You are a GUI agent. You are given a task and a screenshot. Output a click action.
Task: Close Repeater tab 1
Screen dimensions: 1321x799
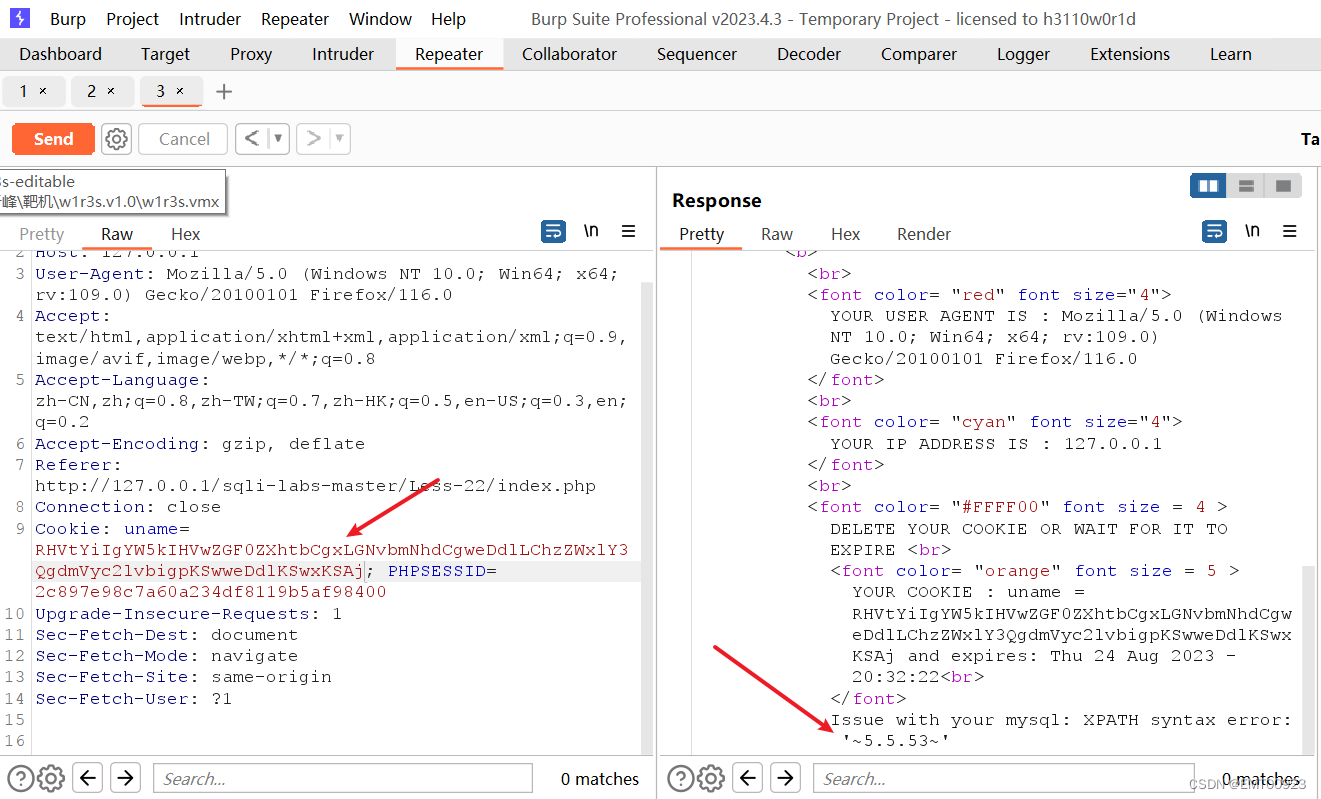[x=43, y=91]
